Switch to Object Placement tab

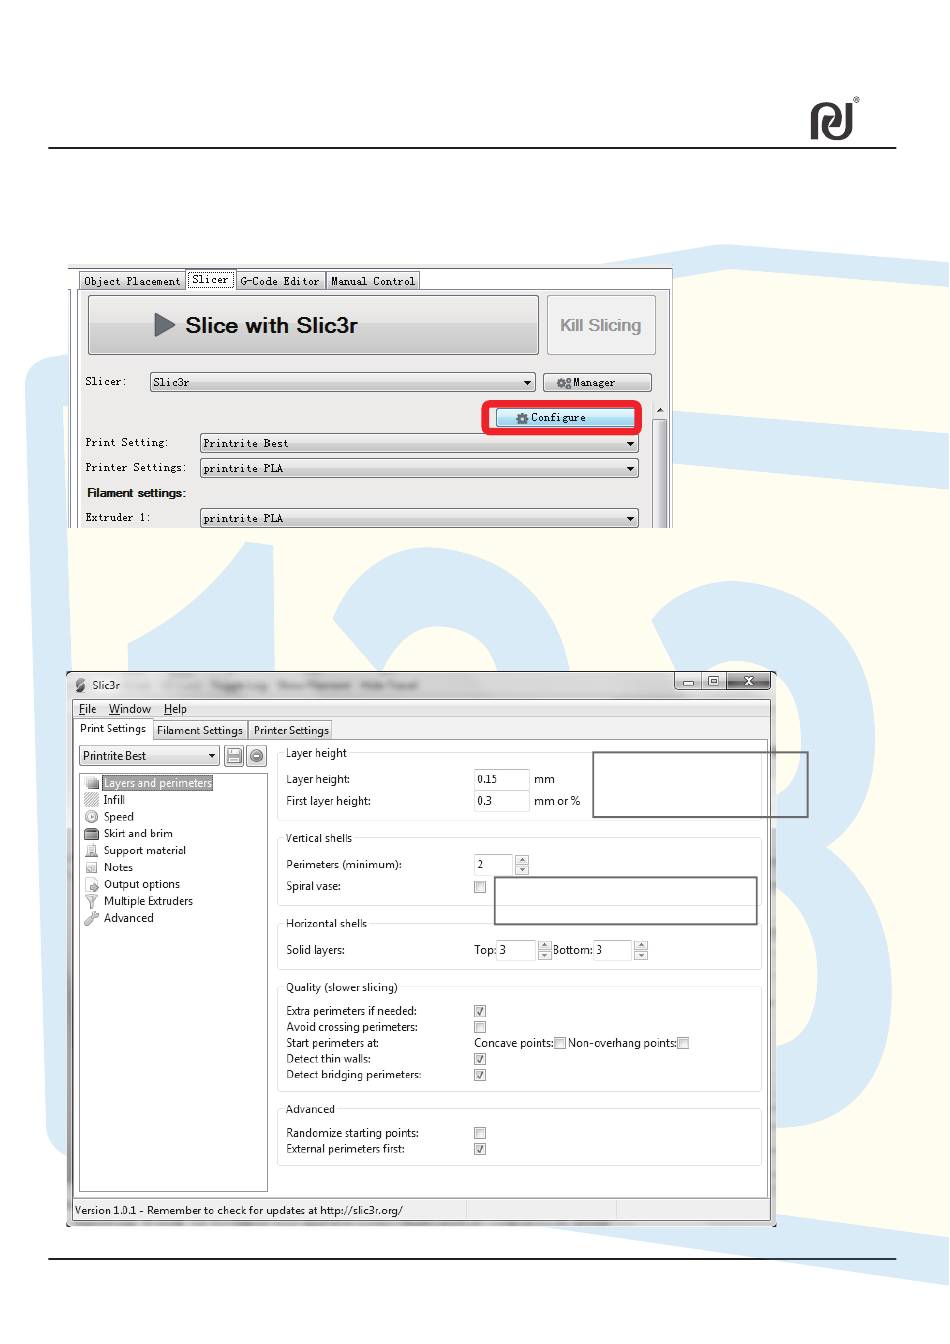[132, 281]
